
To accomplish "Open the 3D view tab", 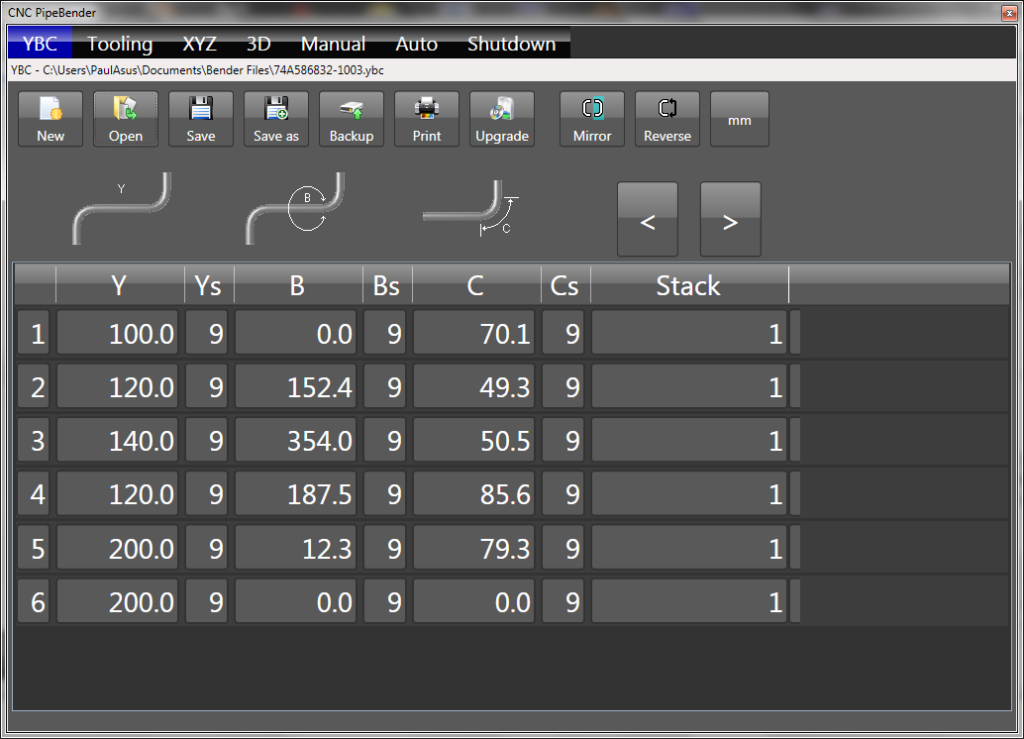I will 259,44.
